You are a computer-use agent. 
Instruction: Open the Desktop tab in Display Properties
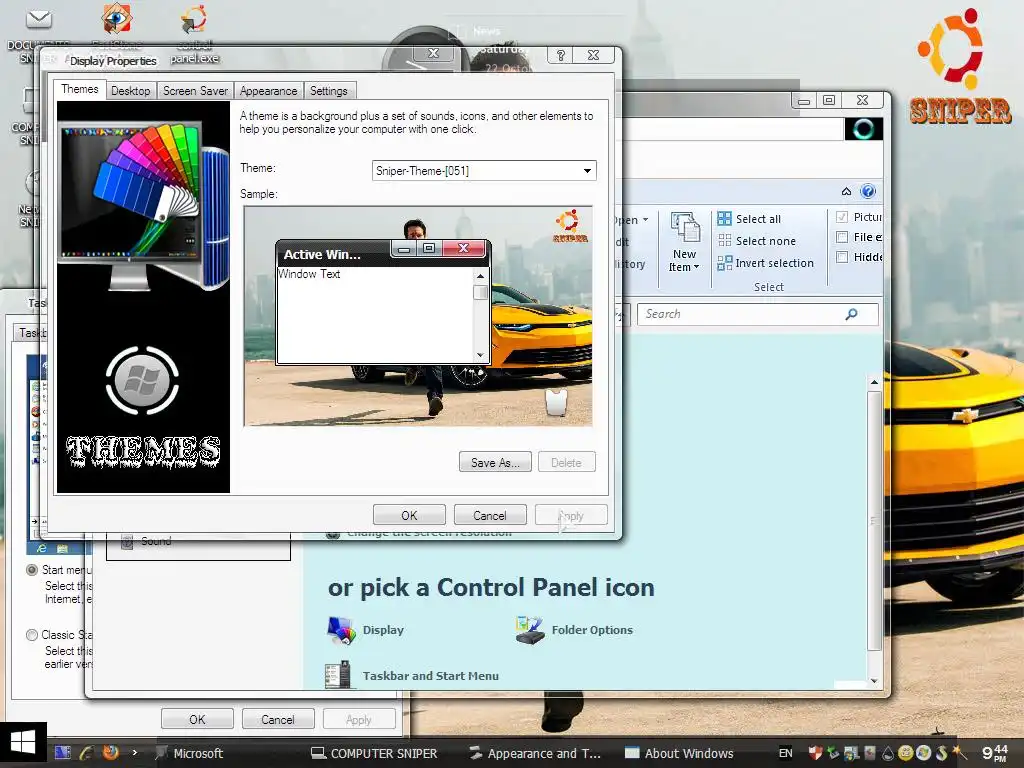tap(131, 91)
